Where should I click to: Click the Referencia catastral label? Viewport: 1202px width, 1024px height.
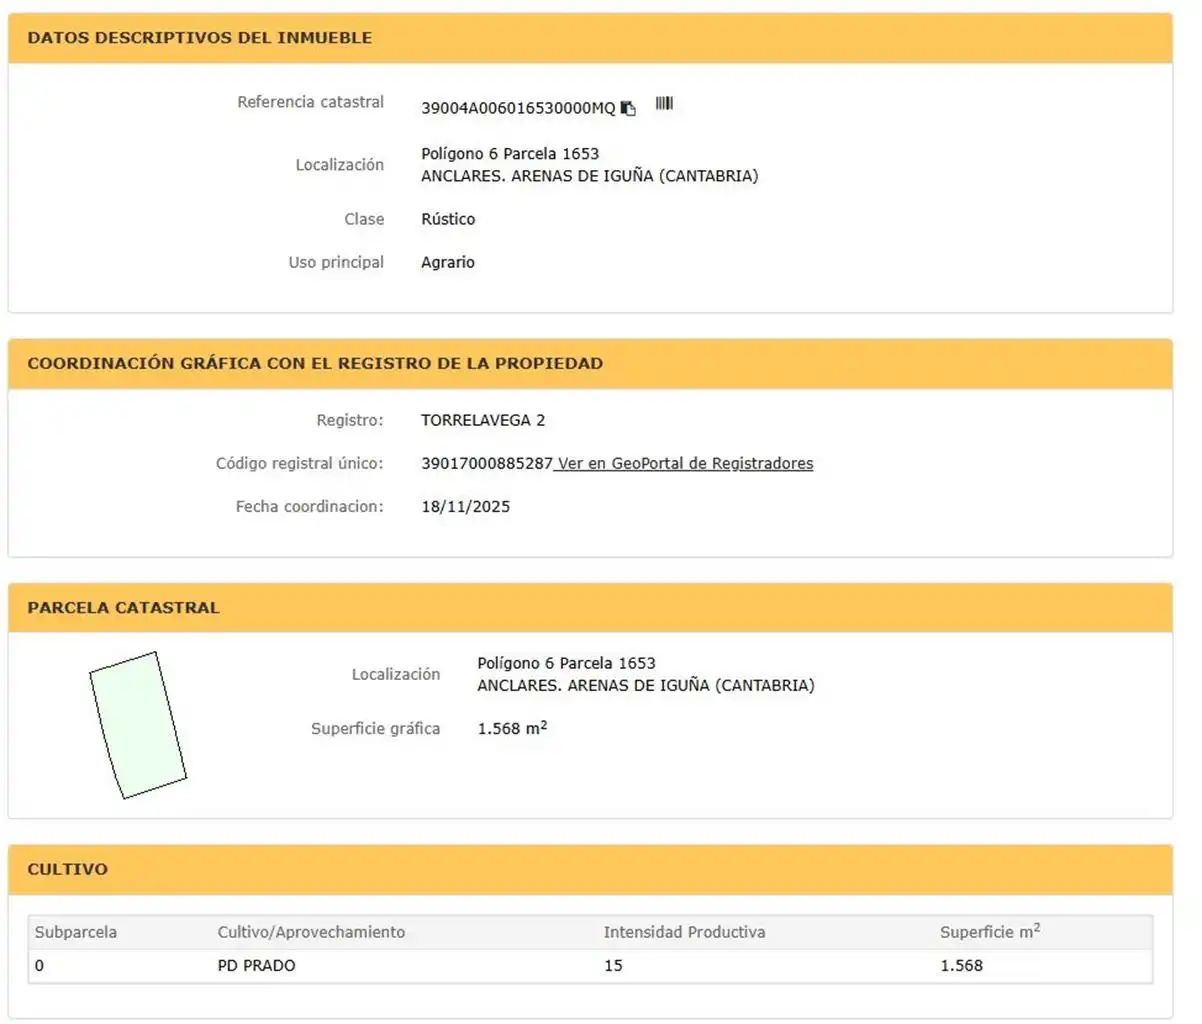pyautogui.click(x=310, y=102)
